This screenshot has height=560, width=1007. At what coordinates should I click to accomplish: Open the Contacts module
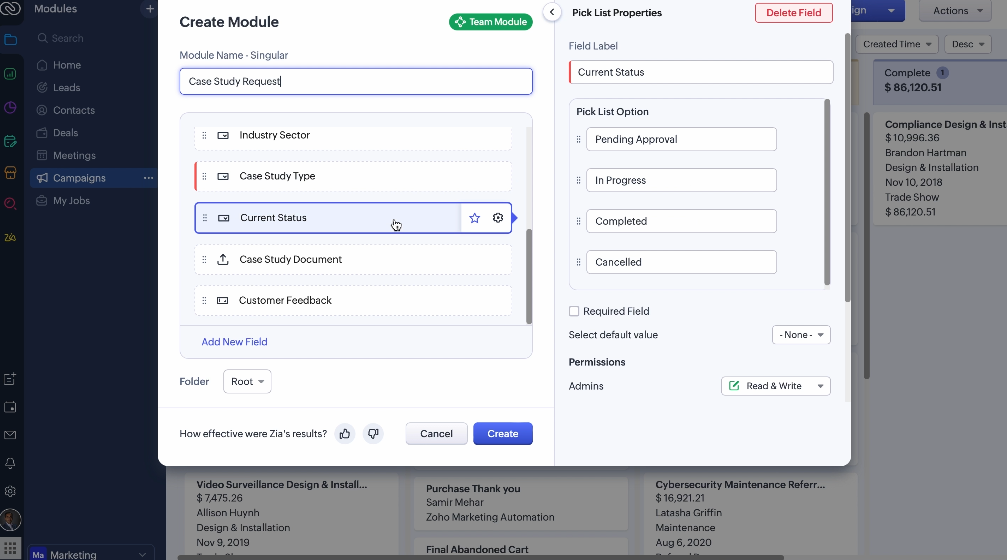tap(74, 110)
